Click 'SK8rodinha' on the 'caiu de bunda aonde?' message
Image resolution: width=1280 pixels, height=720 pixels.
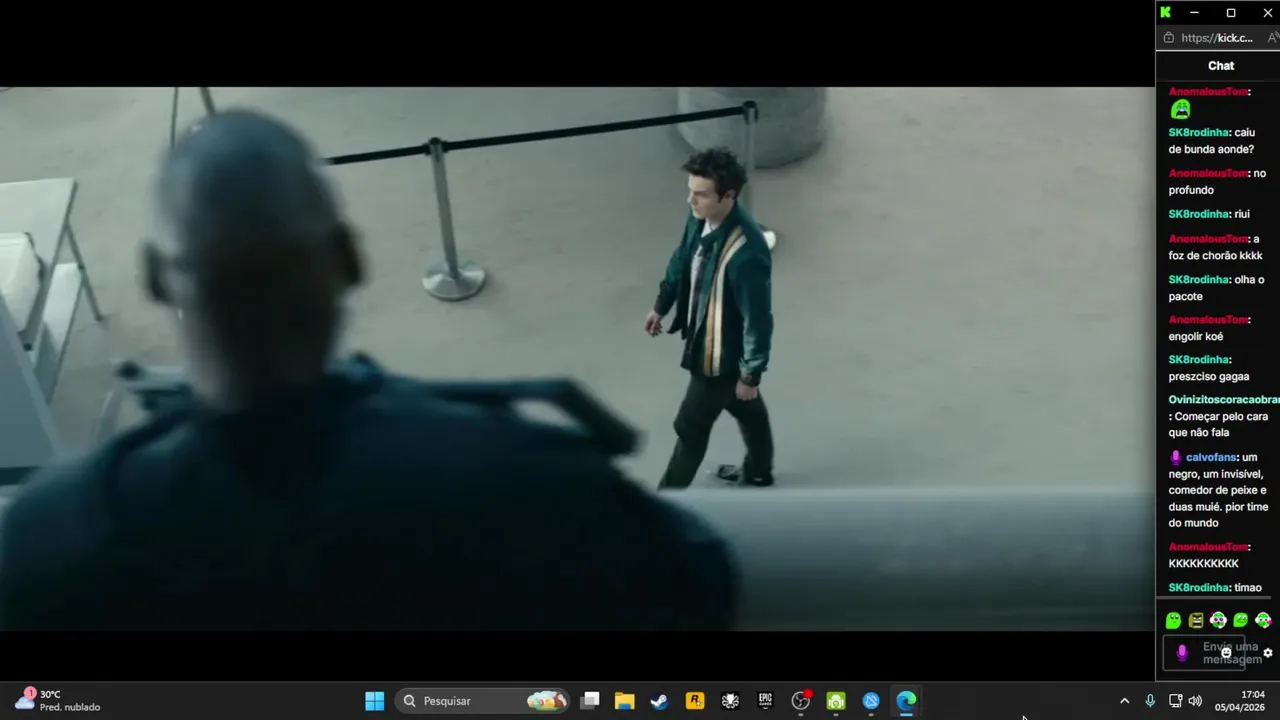[1199, 132]
